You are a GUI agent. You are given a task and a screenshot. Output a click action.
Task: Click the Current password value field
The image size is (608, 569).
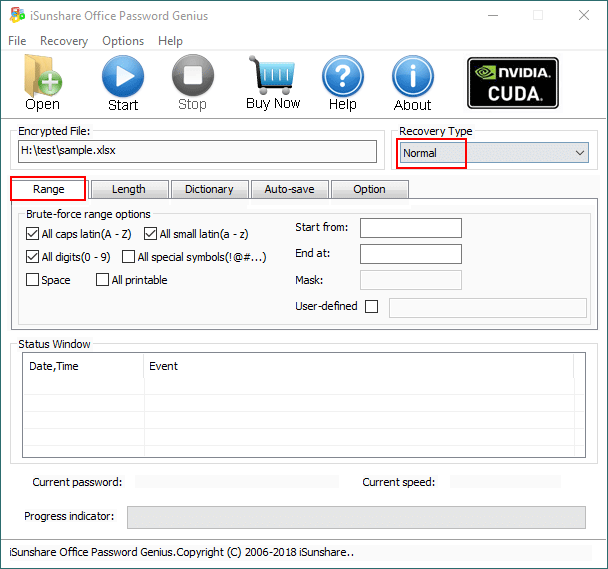pos(237,482)
